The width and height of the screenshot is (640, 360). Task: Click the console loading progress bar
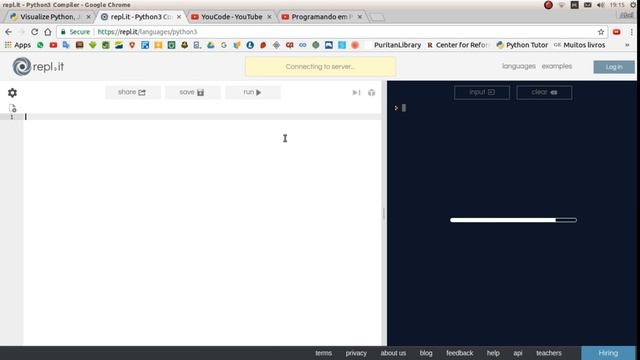(x=513, y=220)
